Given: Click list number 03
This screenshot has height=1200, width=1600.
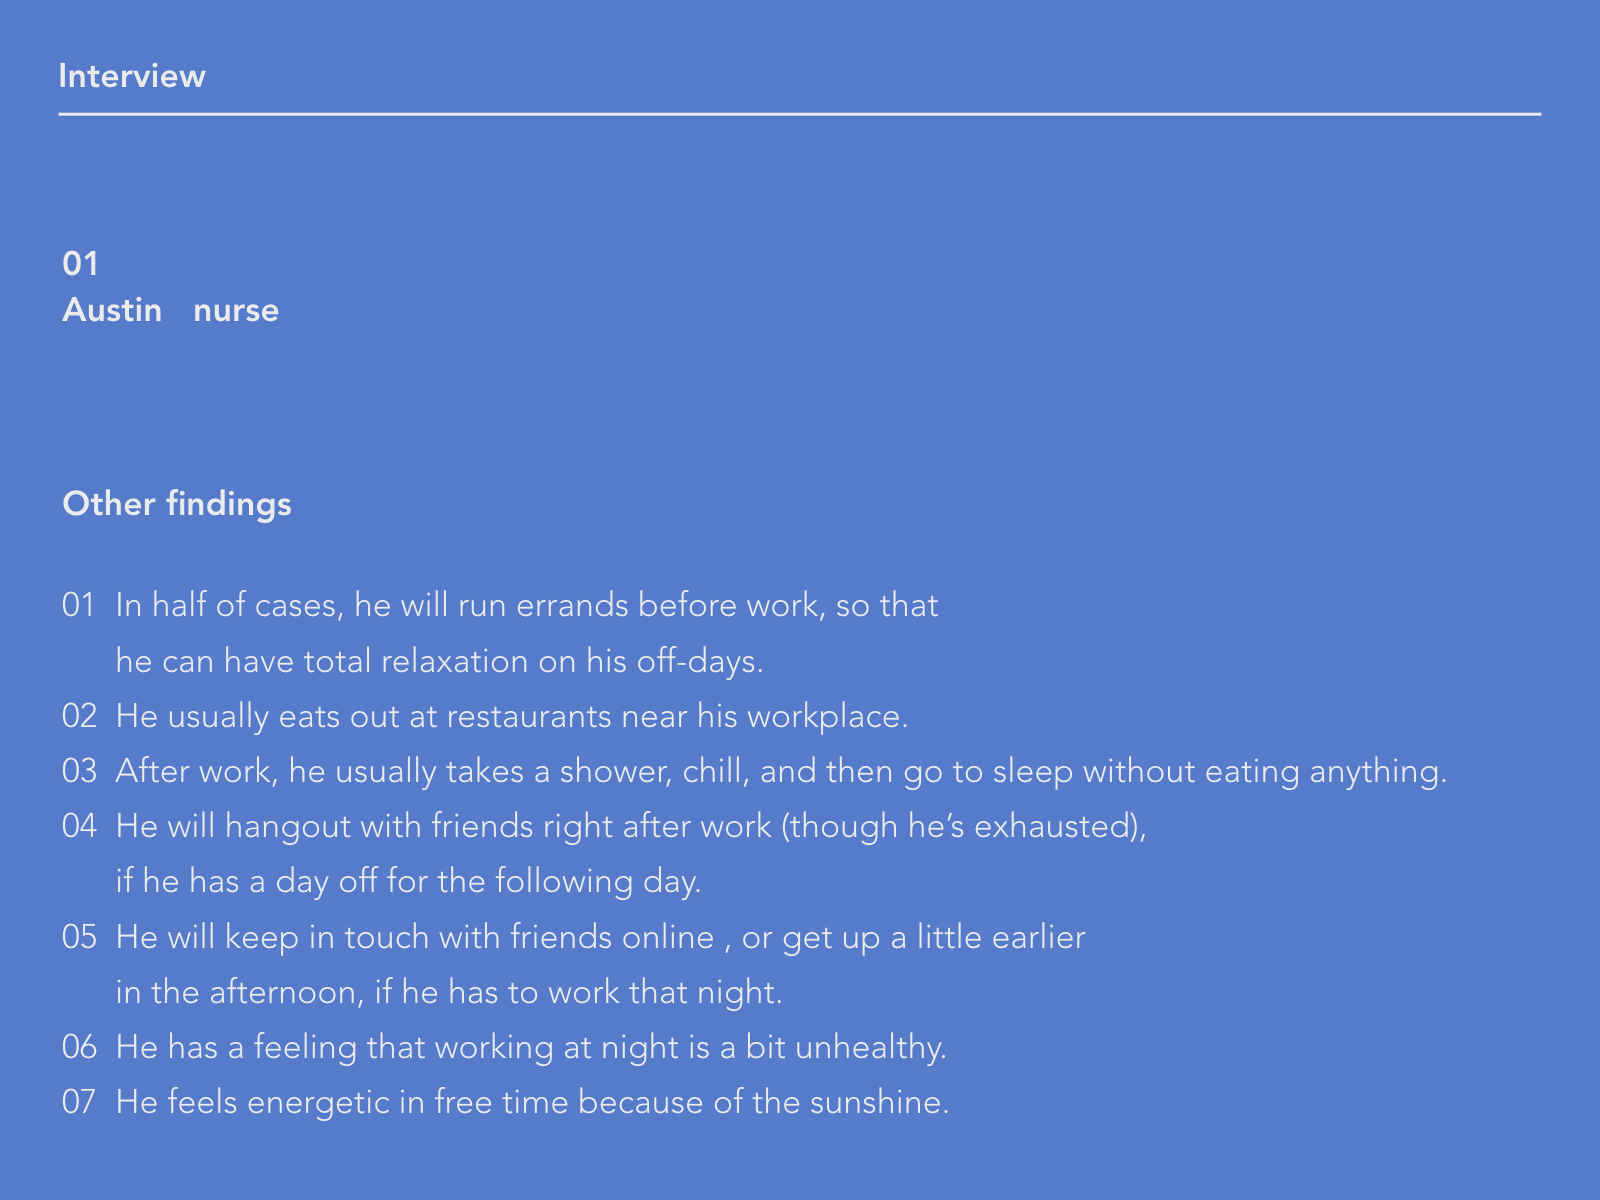Looking at the screenshot, I should (79, 771).
